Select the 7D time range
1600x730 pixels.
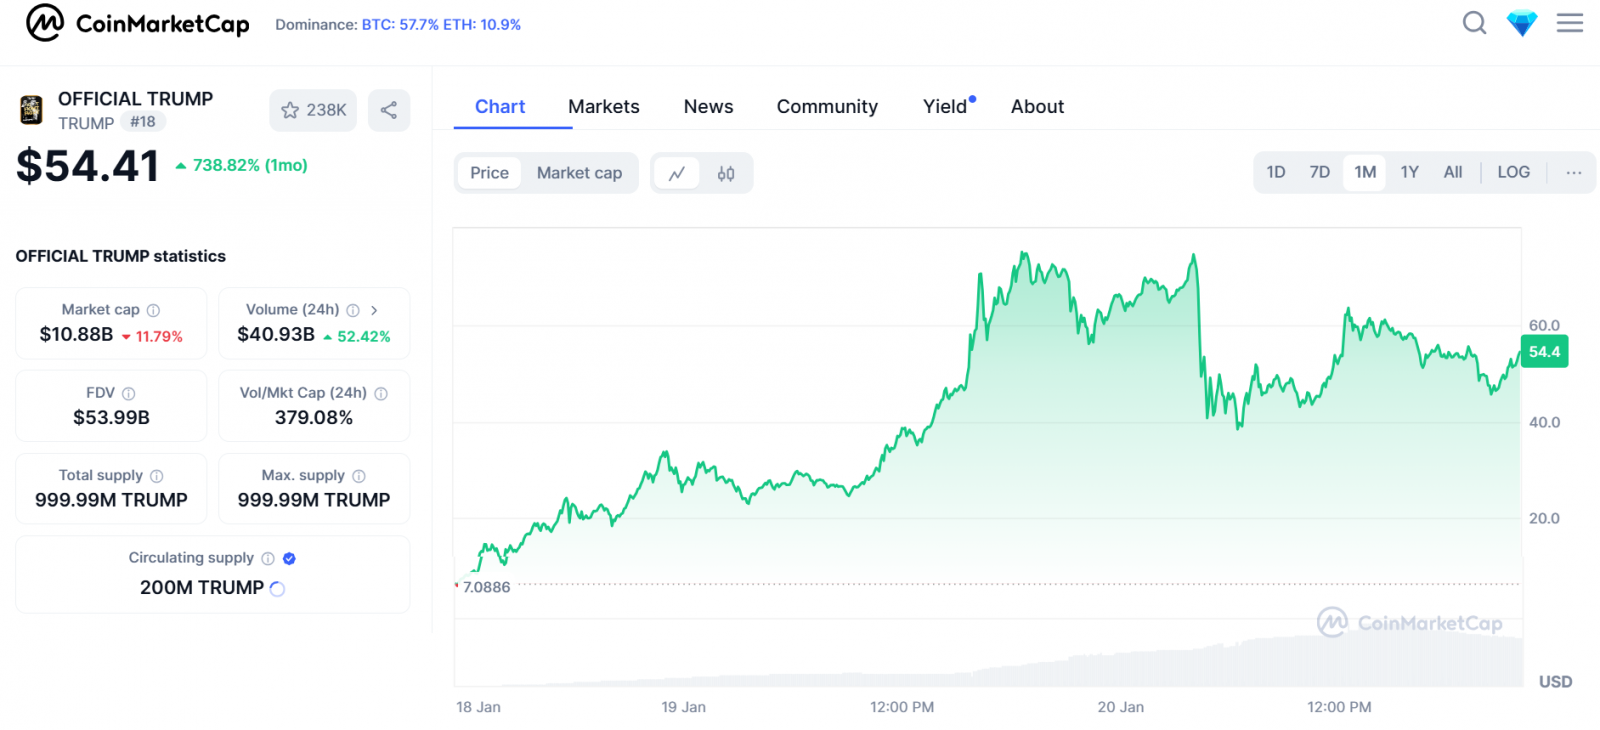pyautogui.click(x=1319, y=172)
